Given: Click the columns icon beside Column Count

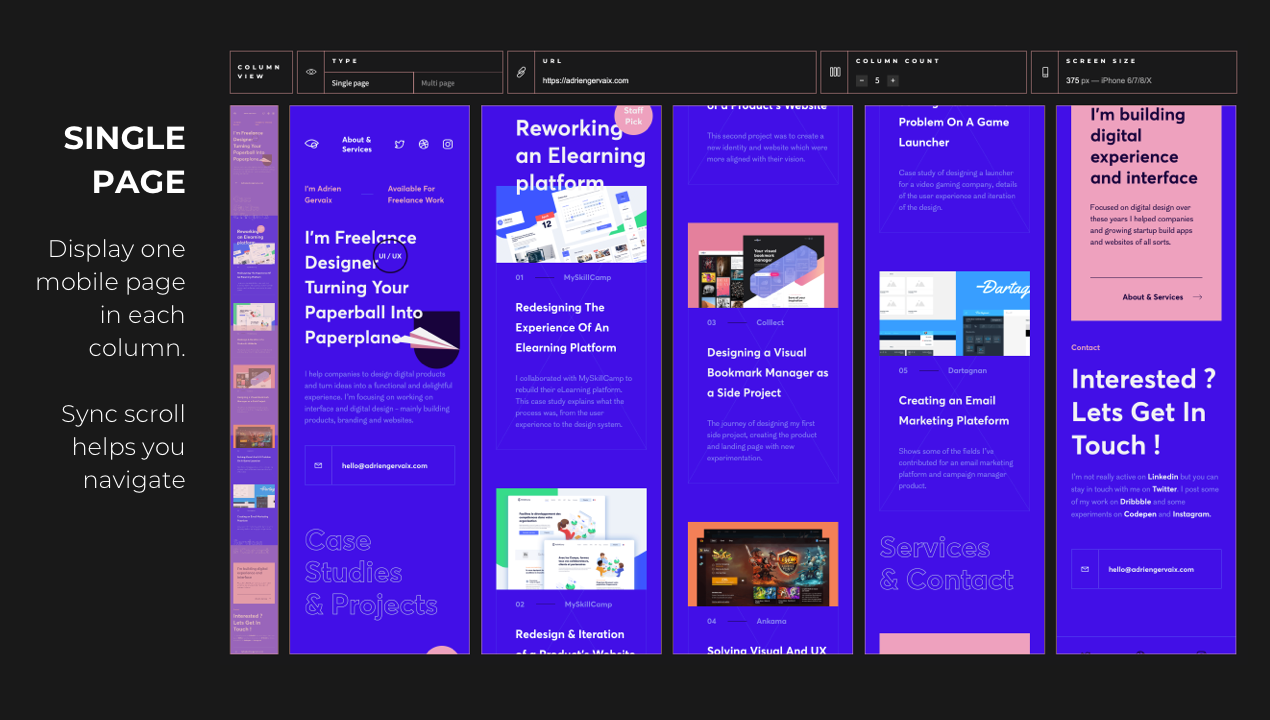Looking at the screenshot, I should pos(834,72).
